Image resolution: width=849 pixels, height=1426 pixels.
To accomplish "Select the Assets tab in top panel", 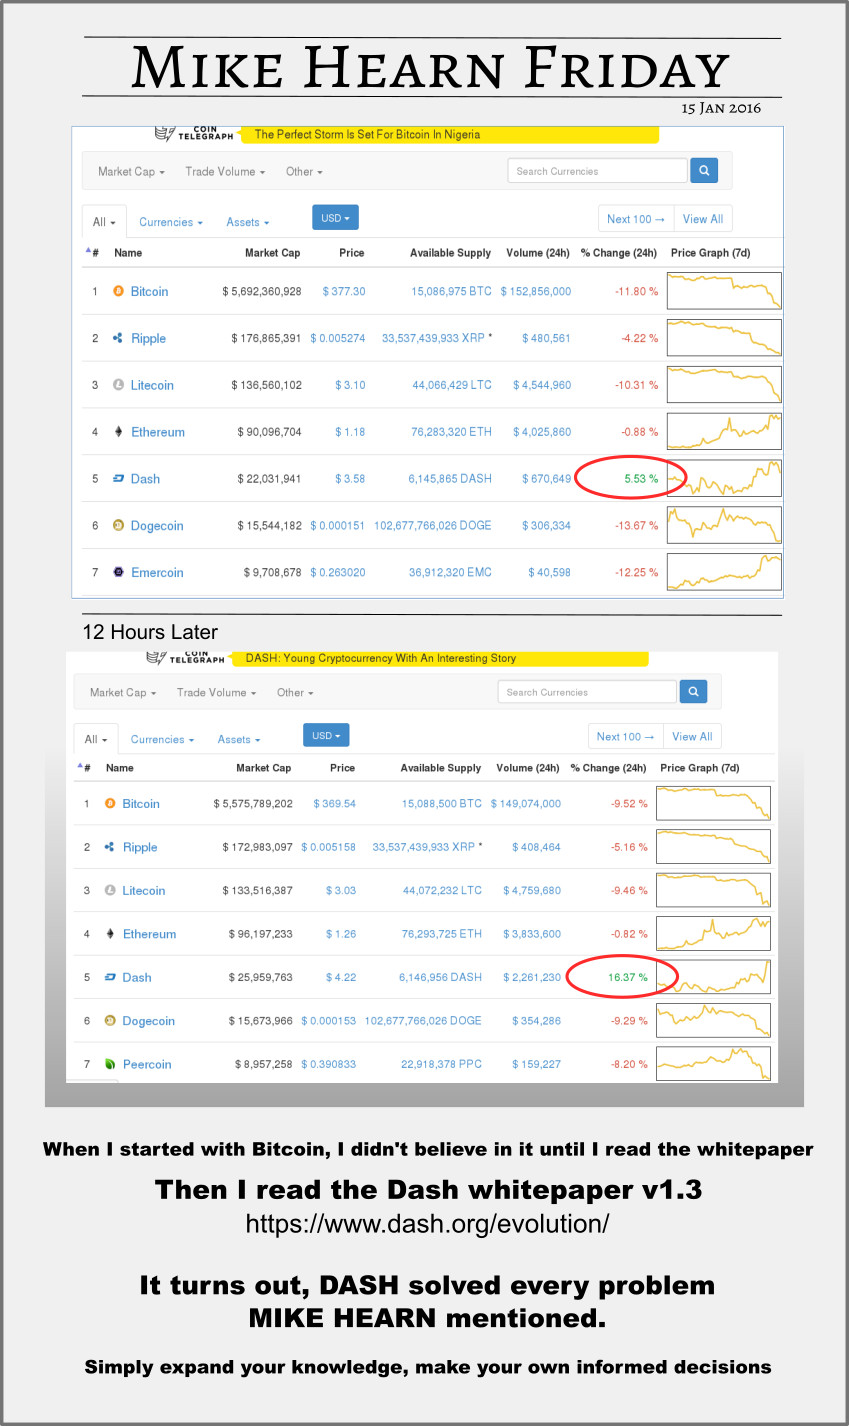I will pyautogui.click(x=248, y=222).
